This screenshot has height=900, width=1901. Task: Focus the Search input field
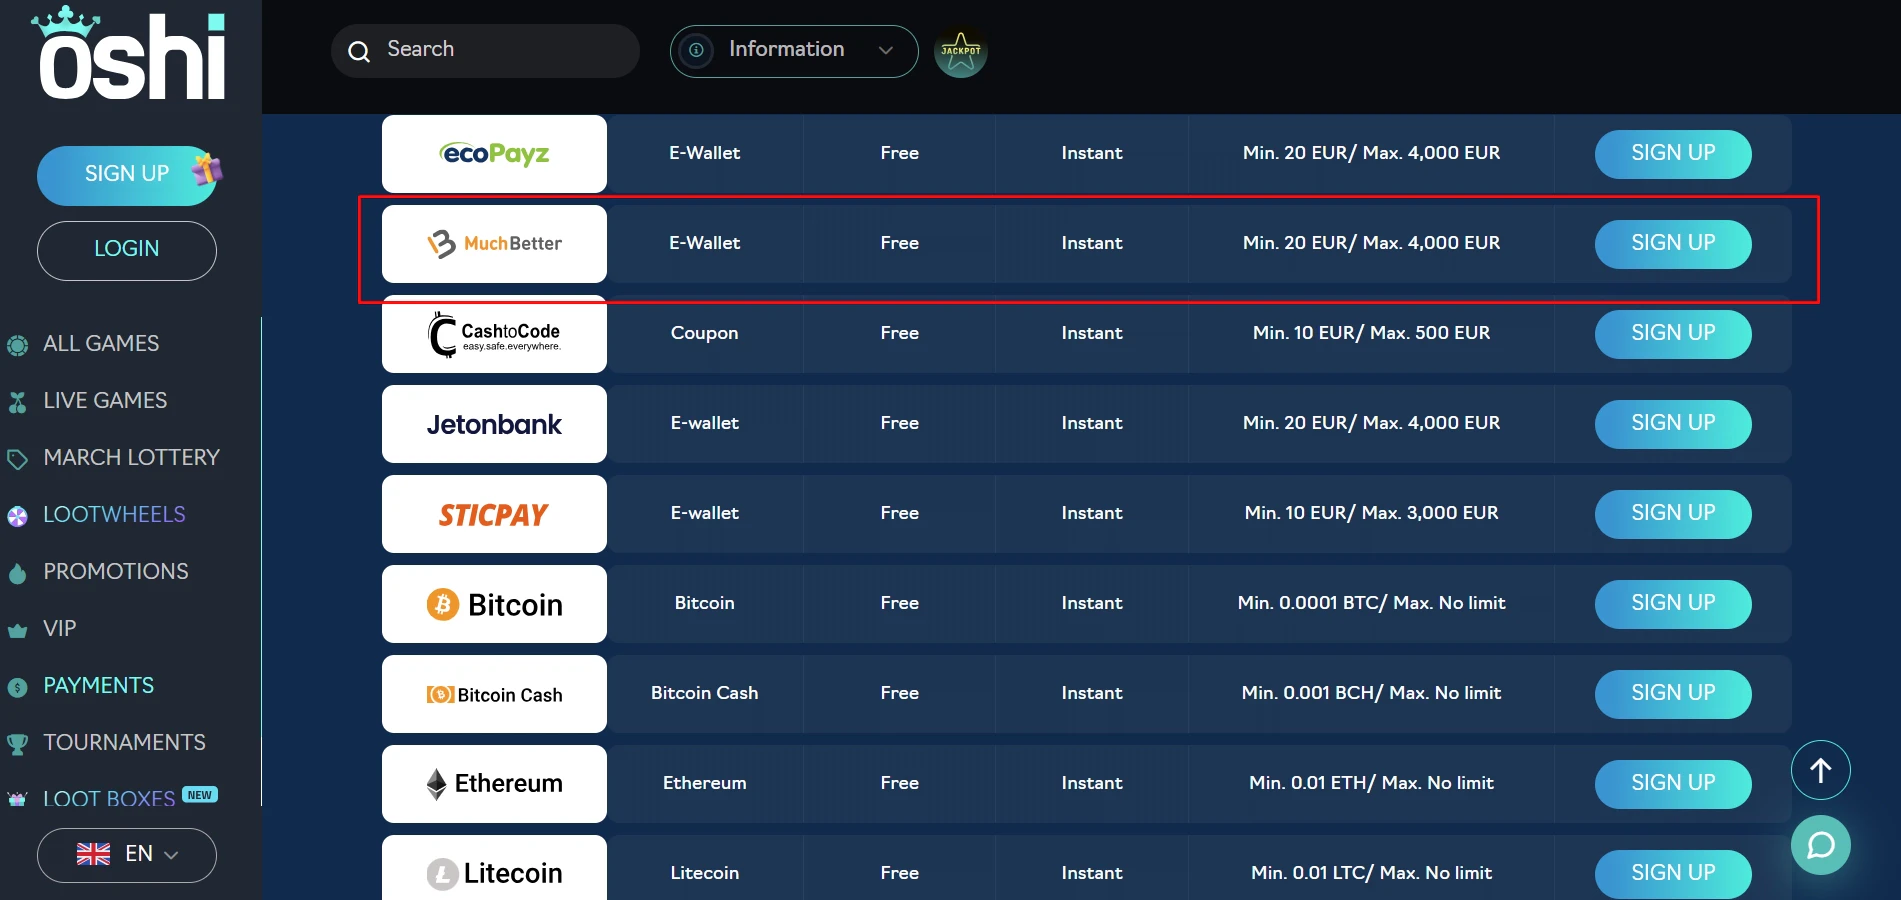click(485, 51)
